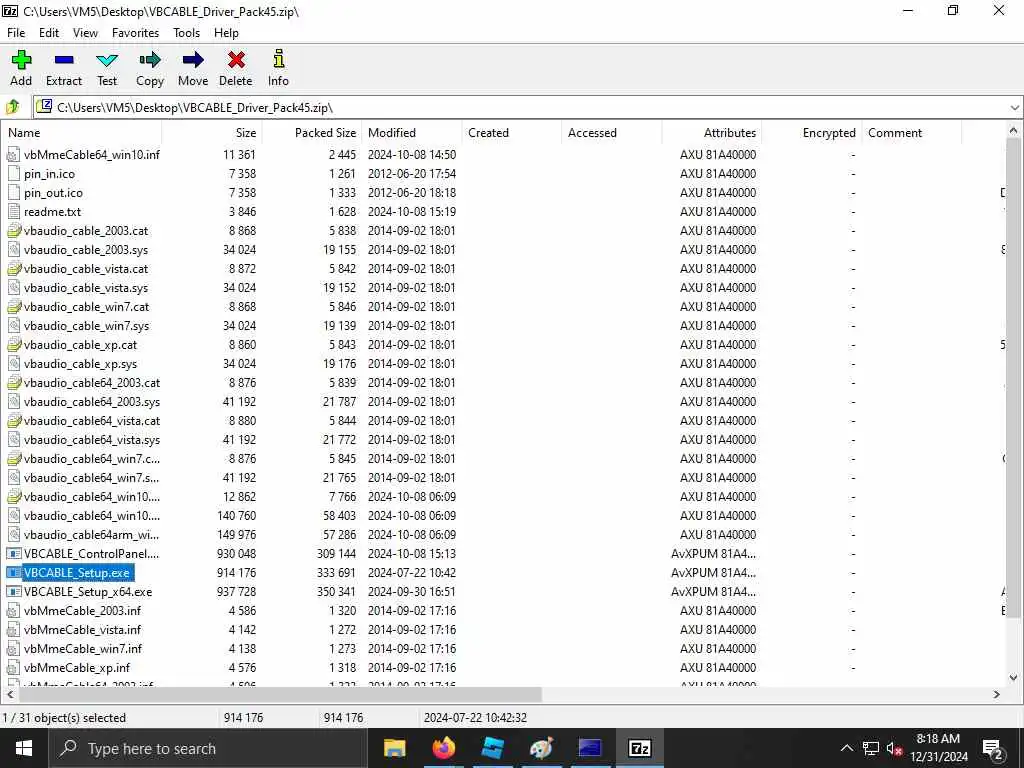
Task: Select the vbMmeCable_win7.inf file name
Action: click(83, 648)
